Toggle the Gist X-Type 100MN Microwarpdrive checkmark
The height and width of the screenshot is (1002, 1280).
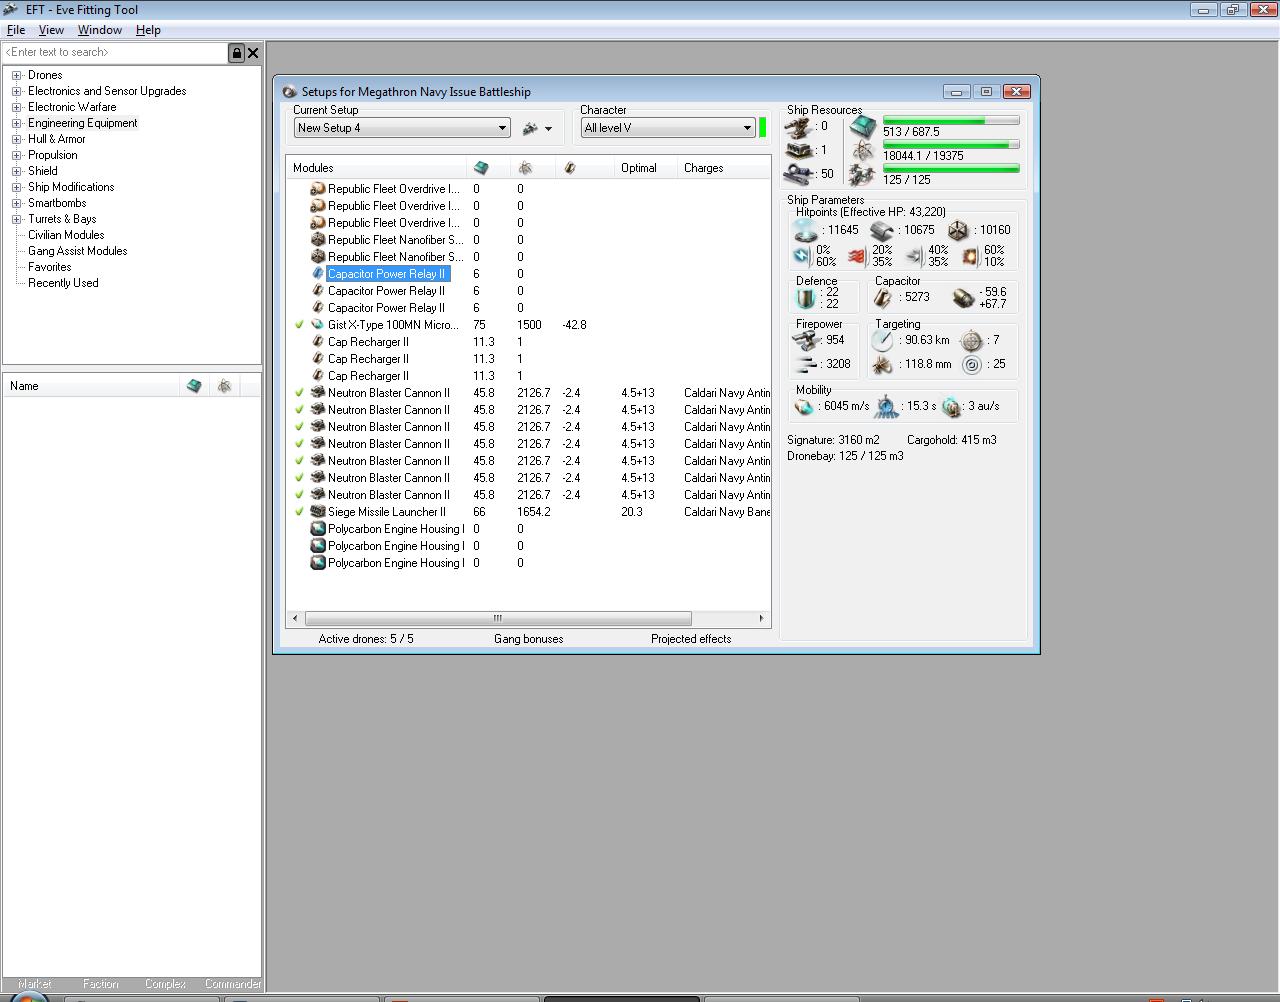point(299,325)
